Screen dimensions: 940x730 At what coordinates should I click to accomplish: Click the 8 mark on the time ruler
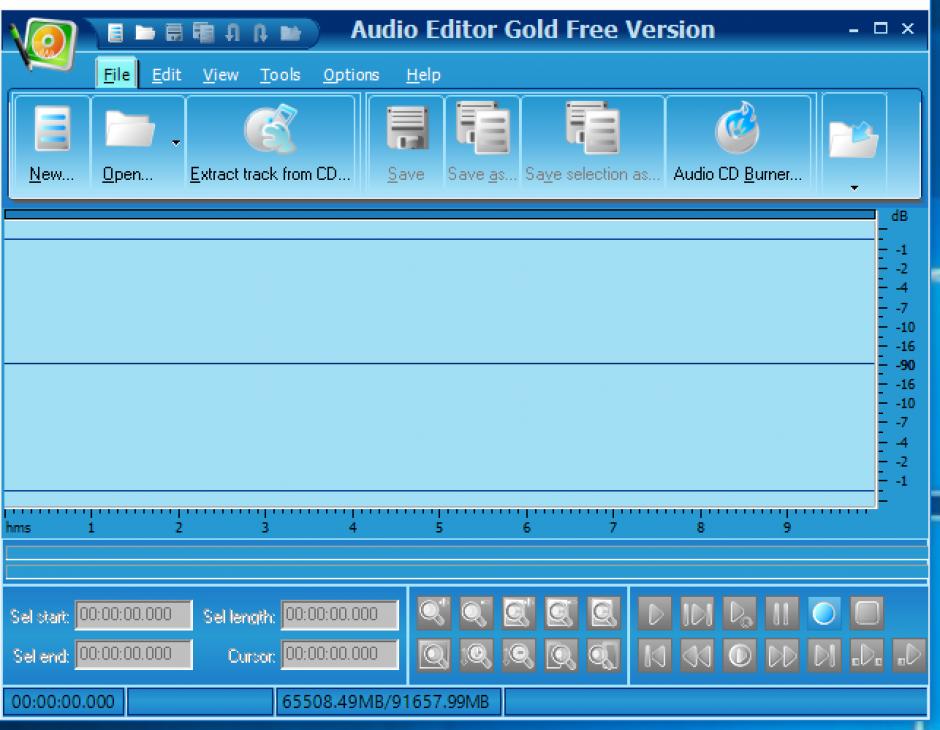(700, 528)
